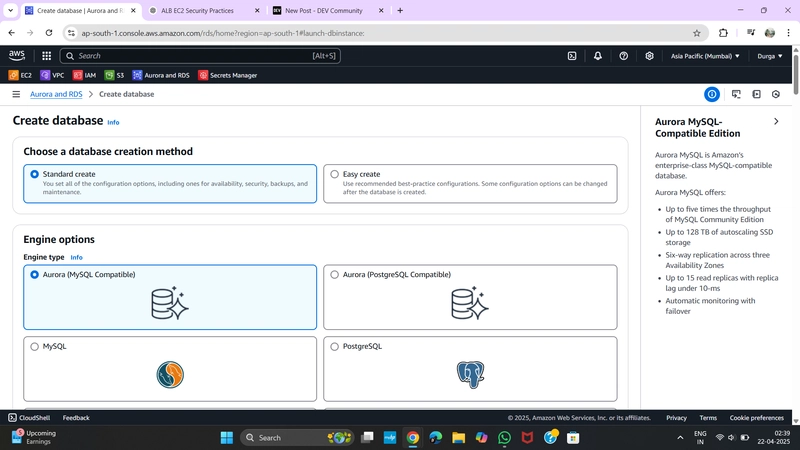Open the Durga account dropdown
Screen dimensions: 800x450
(769, 56)
